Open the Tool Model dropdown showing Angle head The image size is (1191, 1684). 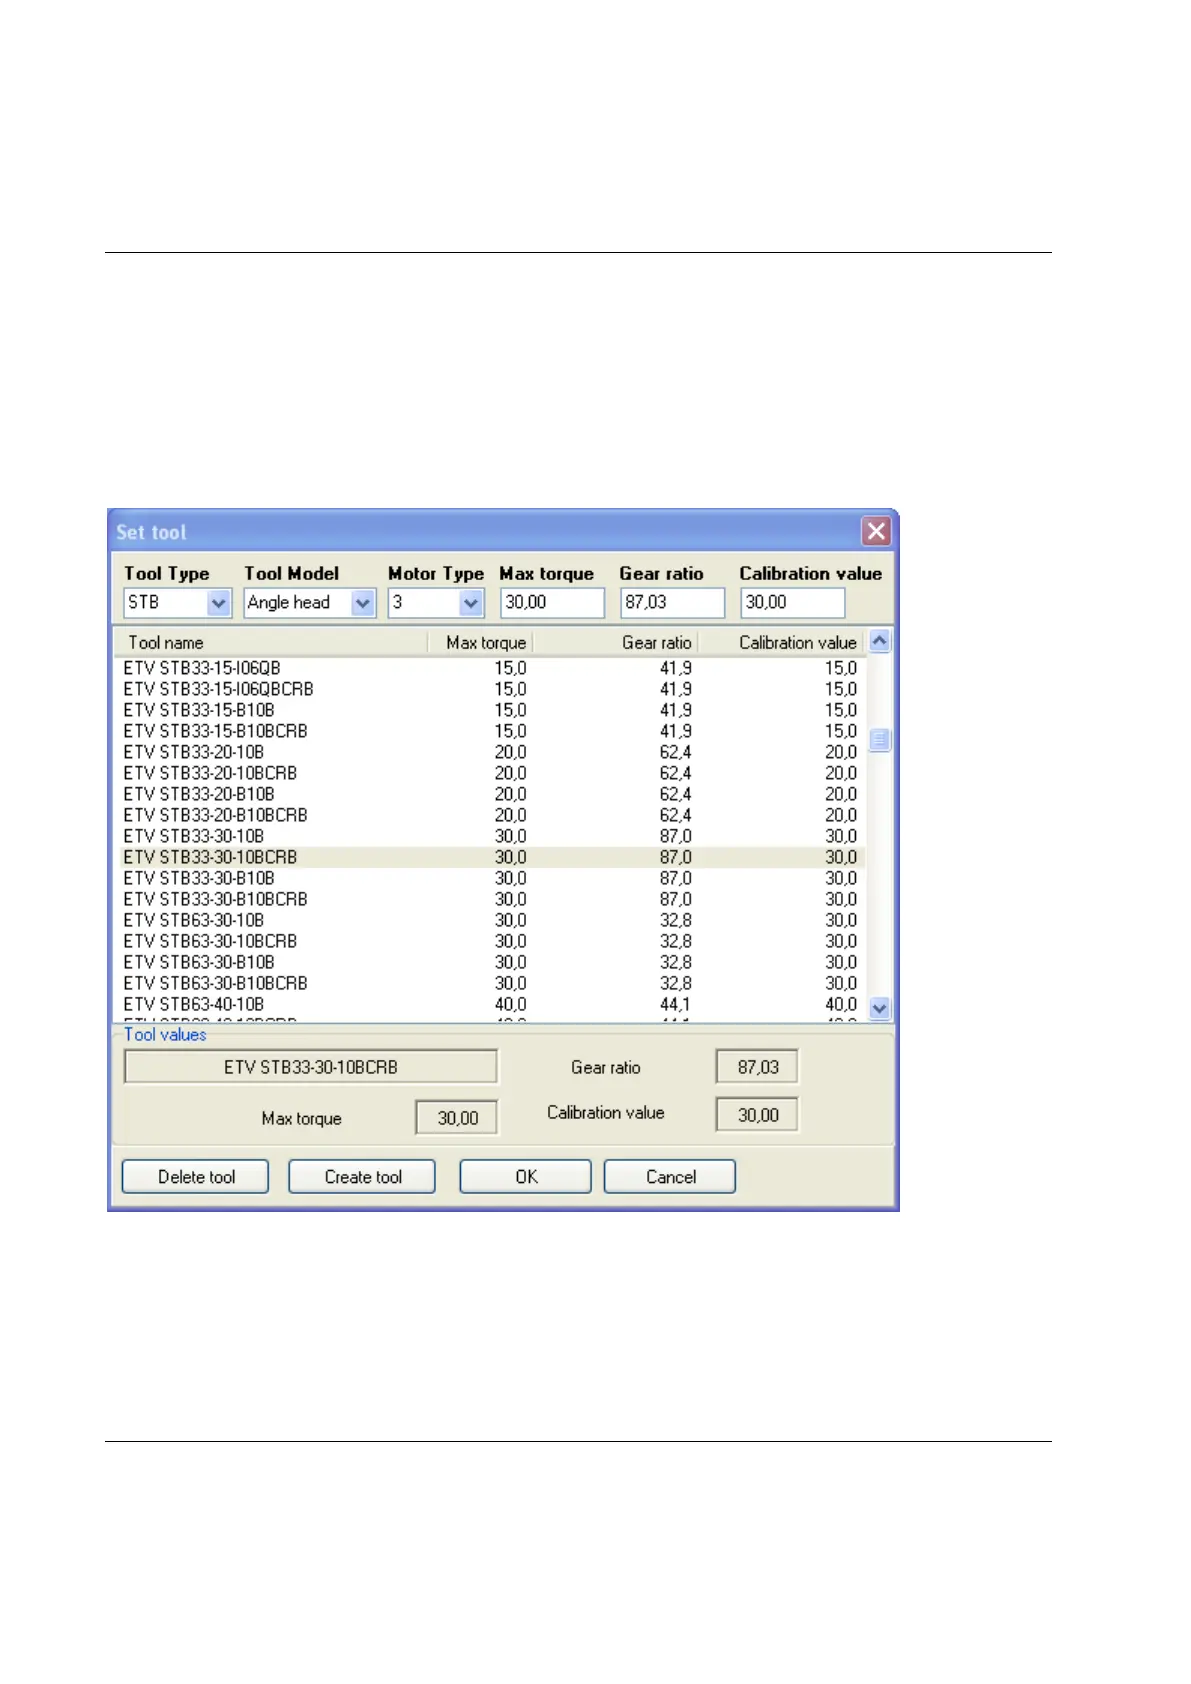pyautogui.click(x=309, y=603)
